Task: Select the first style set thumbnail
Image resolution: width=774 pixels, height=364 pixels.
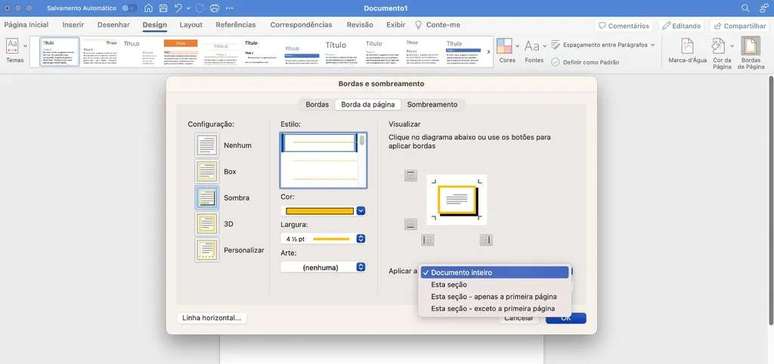Action: point(59,51)
